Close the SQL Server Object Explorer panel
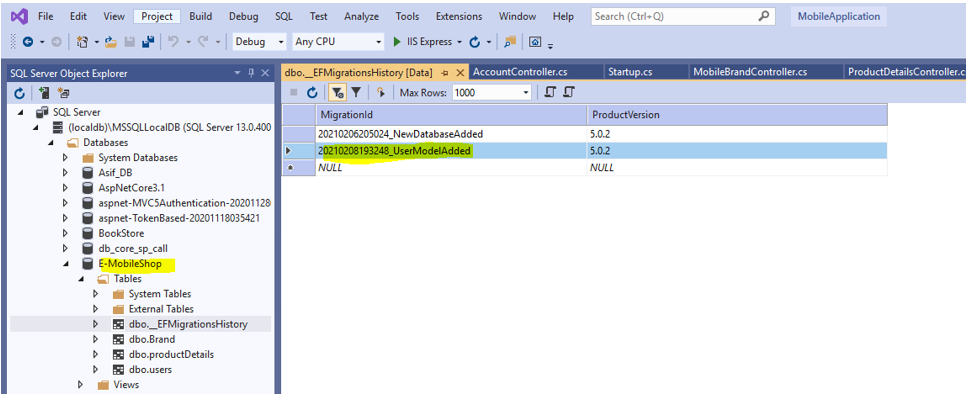This screenshot has height=394, width=967. pyautogui.click(x=265, y=73)
